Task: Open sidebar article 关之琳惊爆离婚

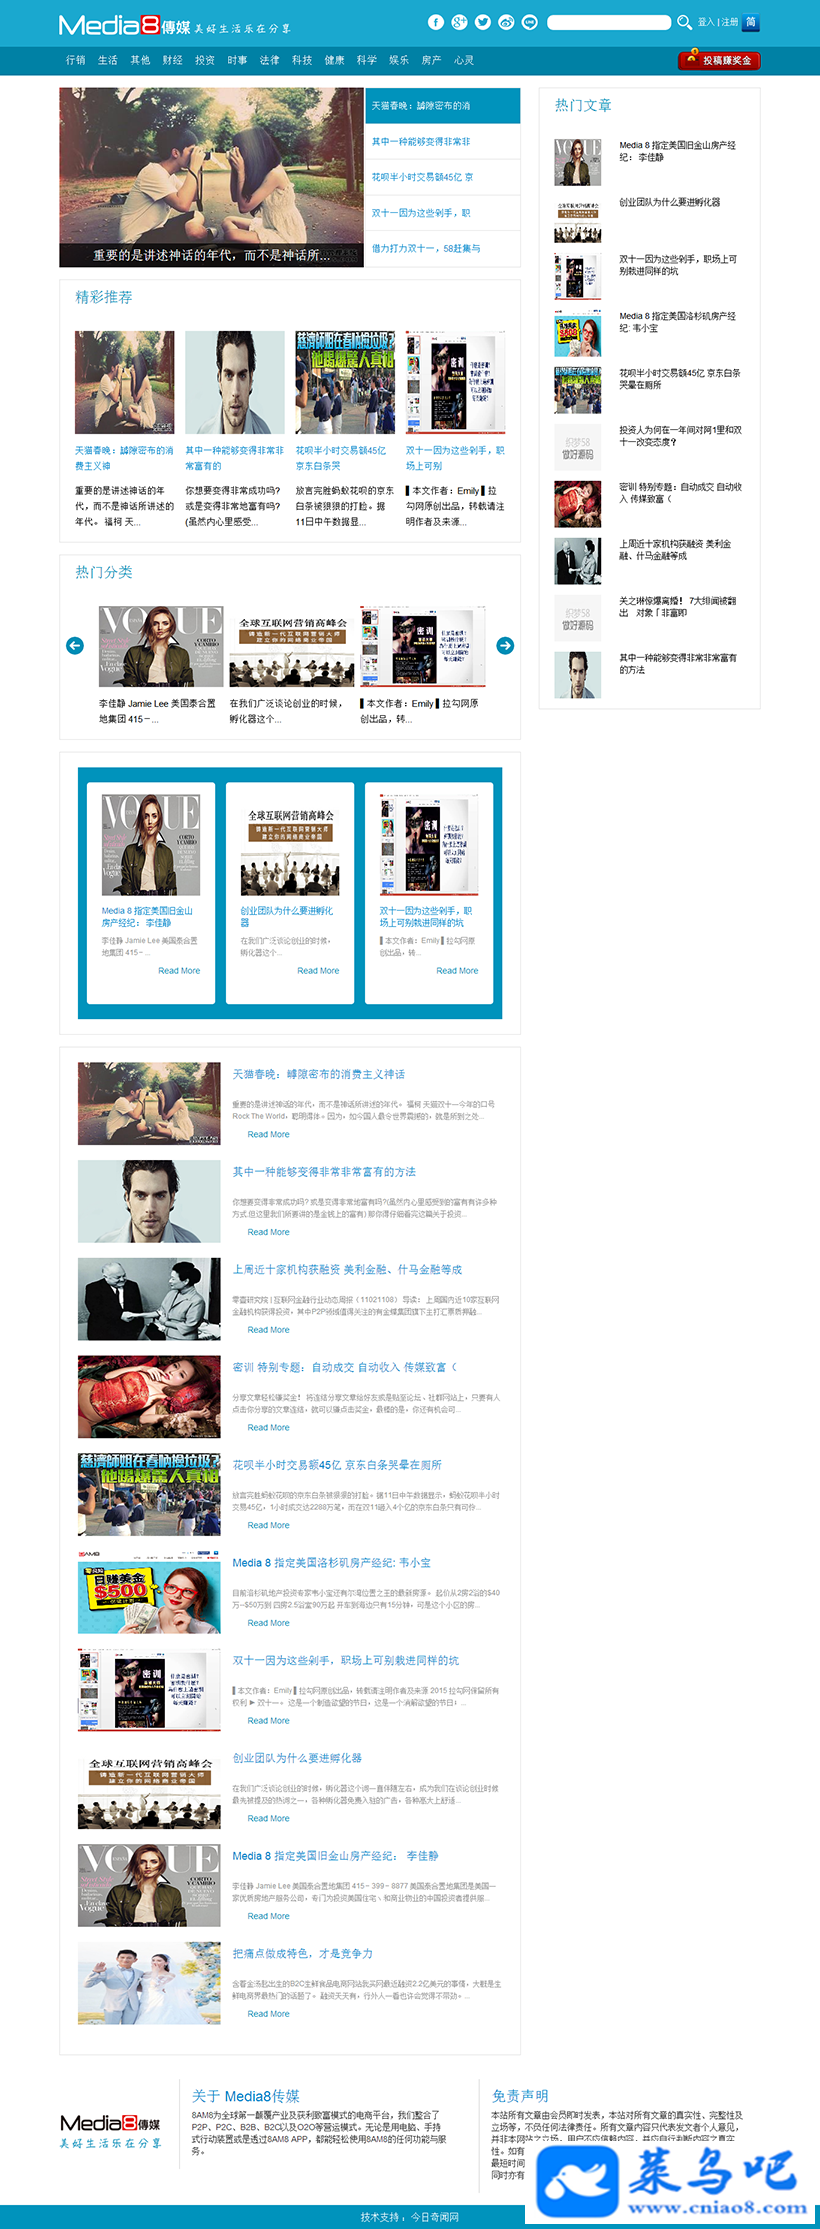Action: coord(677,607)
